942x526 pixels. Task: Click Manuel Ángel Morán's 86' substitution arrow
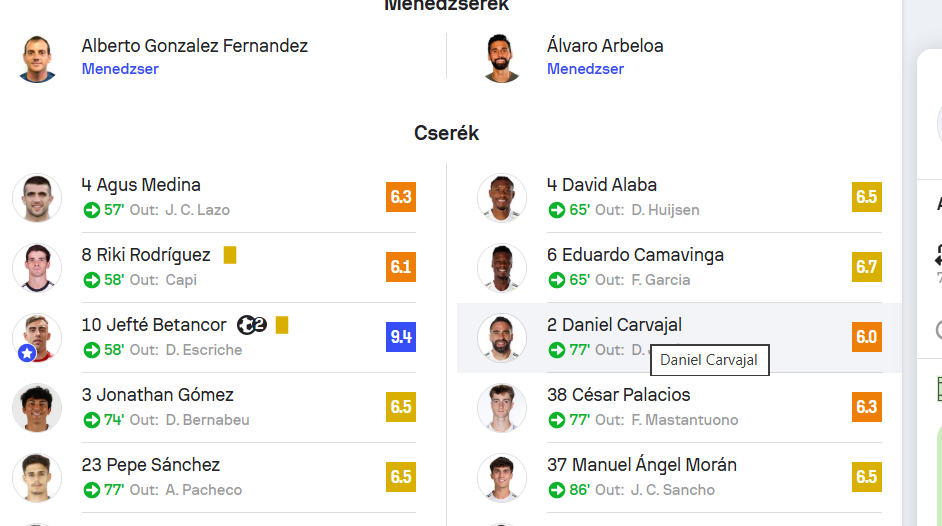click(557, 490)
